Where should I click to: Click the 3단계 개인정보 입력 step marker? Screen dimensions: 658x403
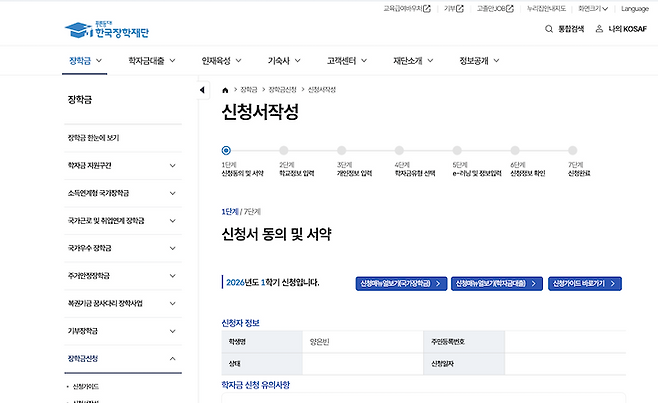342,150
